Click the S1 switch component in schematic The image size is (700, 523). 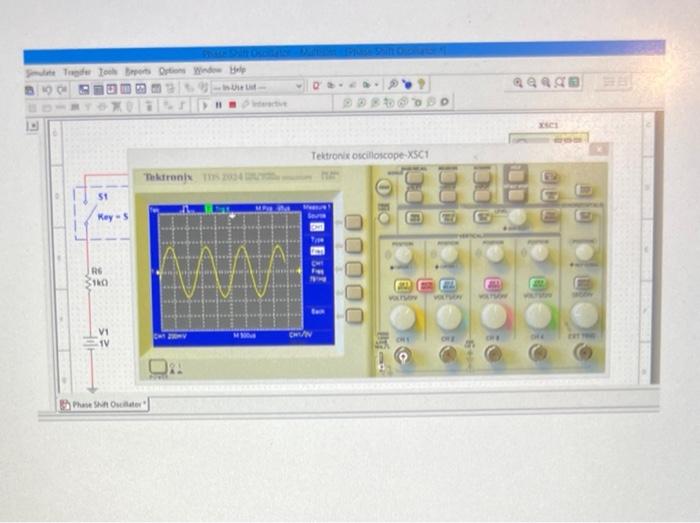click(92, 214)
